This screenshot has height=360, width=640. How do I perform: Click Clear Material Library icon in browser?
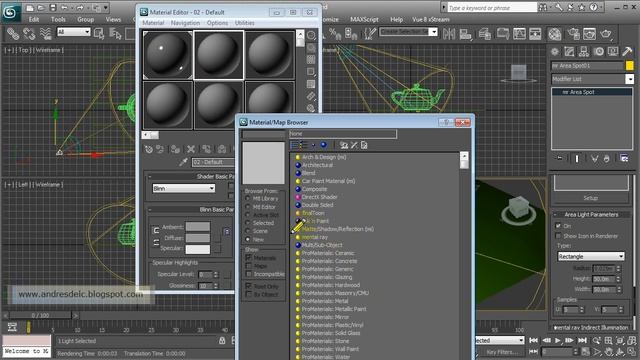coord(364,145)
